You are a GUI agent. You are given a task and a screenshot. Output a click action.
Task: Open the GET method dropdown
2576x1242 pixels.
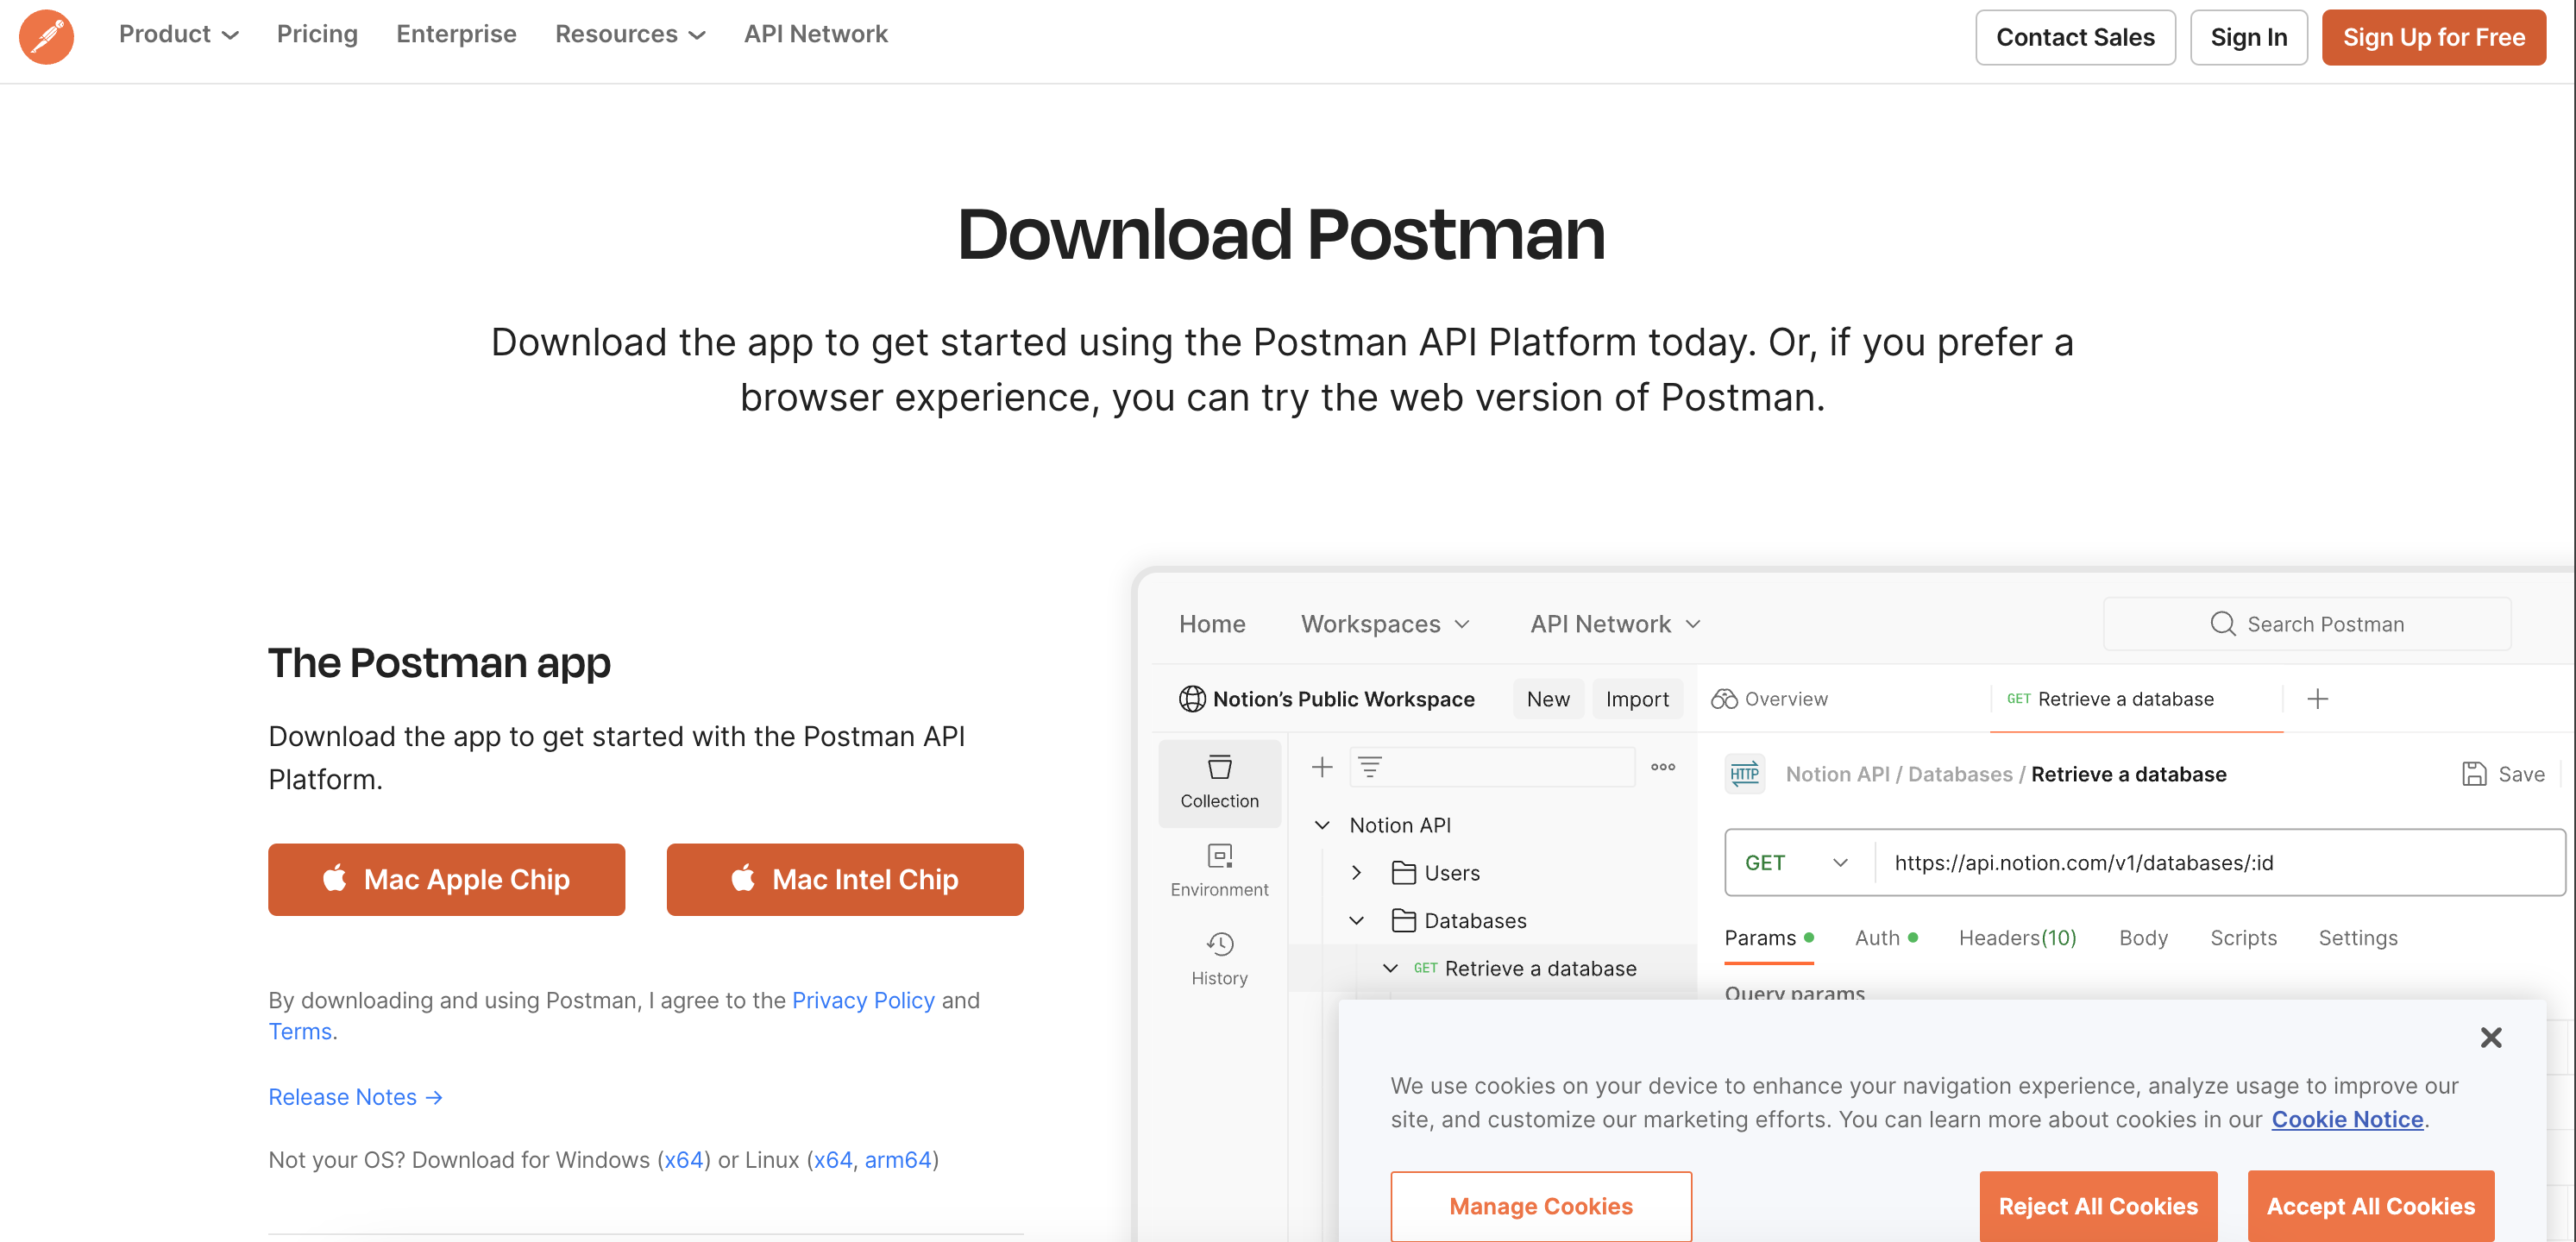click(x=1796, y=863)
